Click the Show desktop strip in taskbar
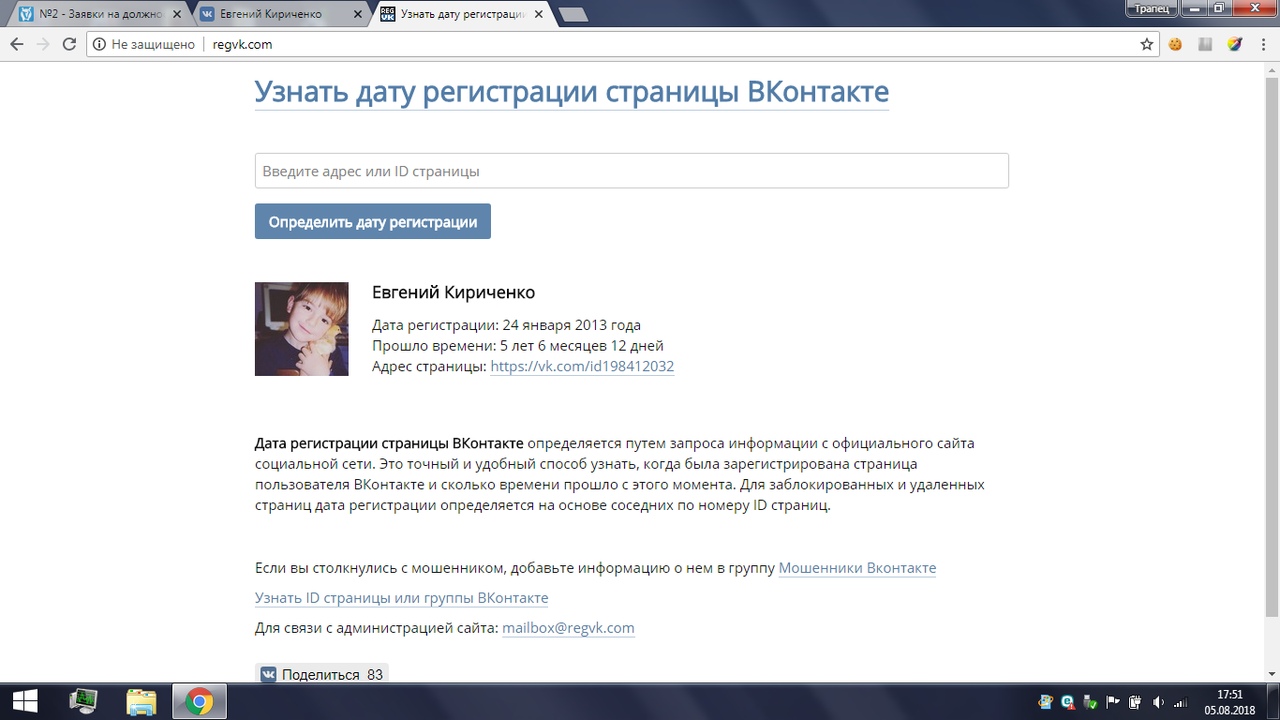The image size is (1280, 720). [1275, 702]
